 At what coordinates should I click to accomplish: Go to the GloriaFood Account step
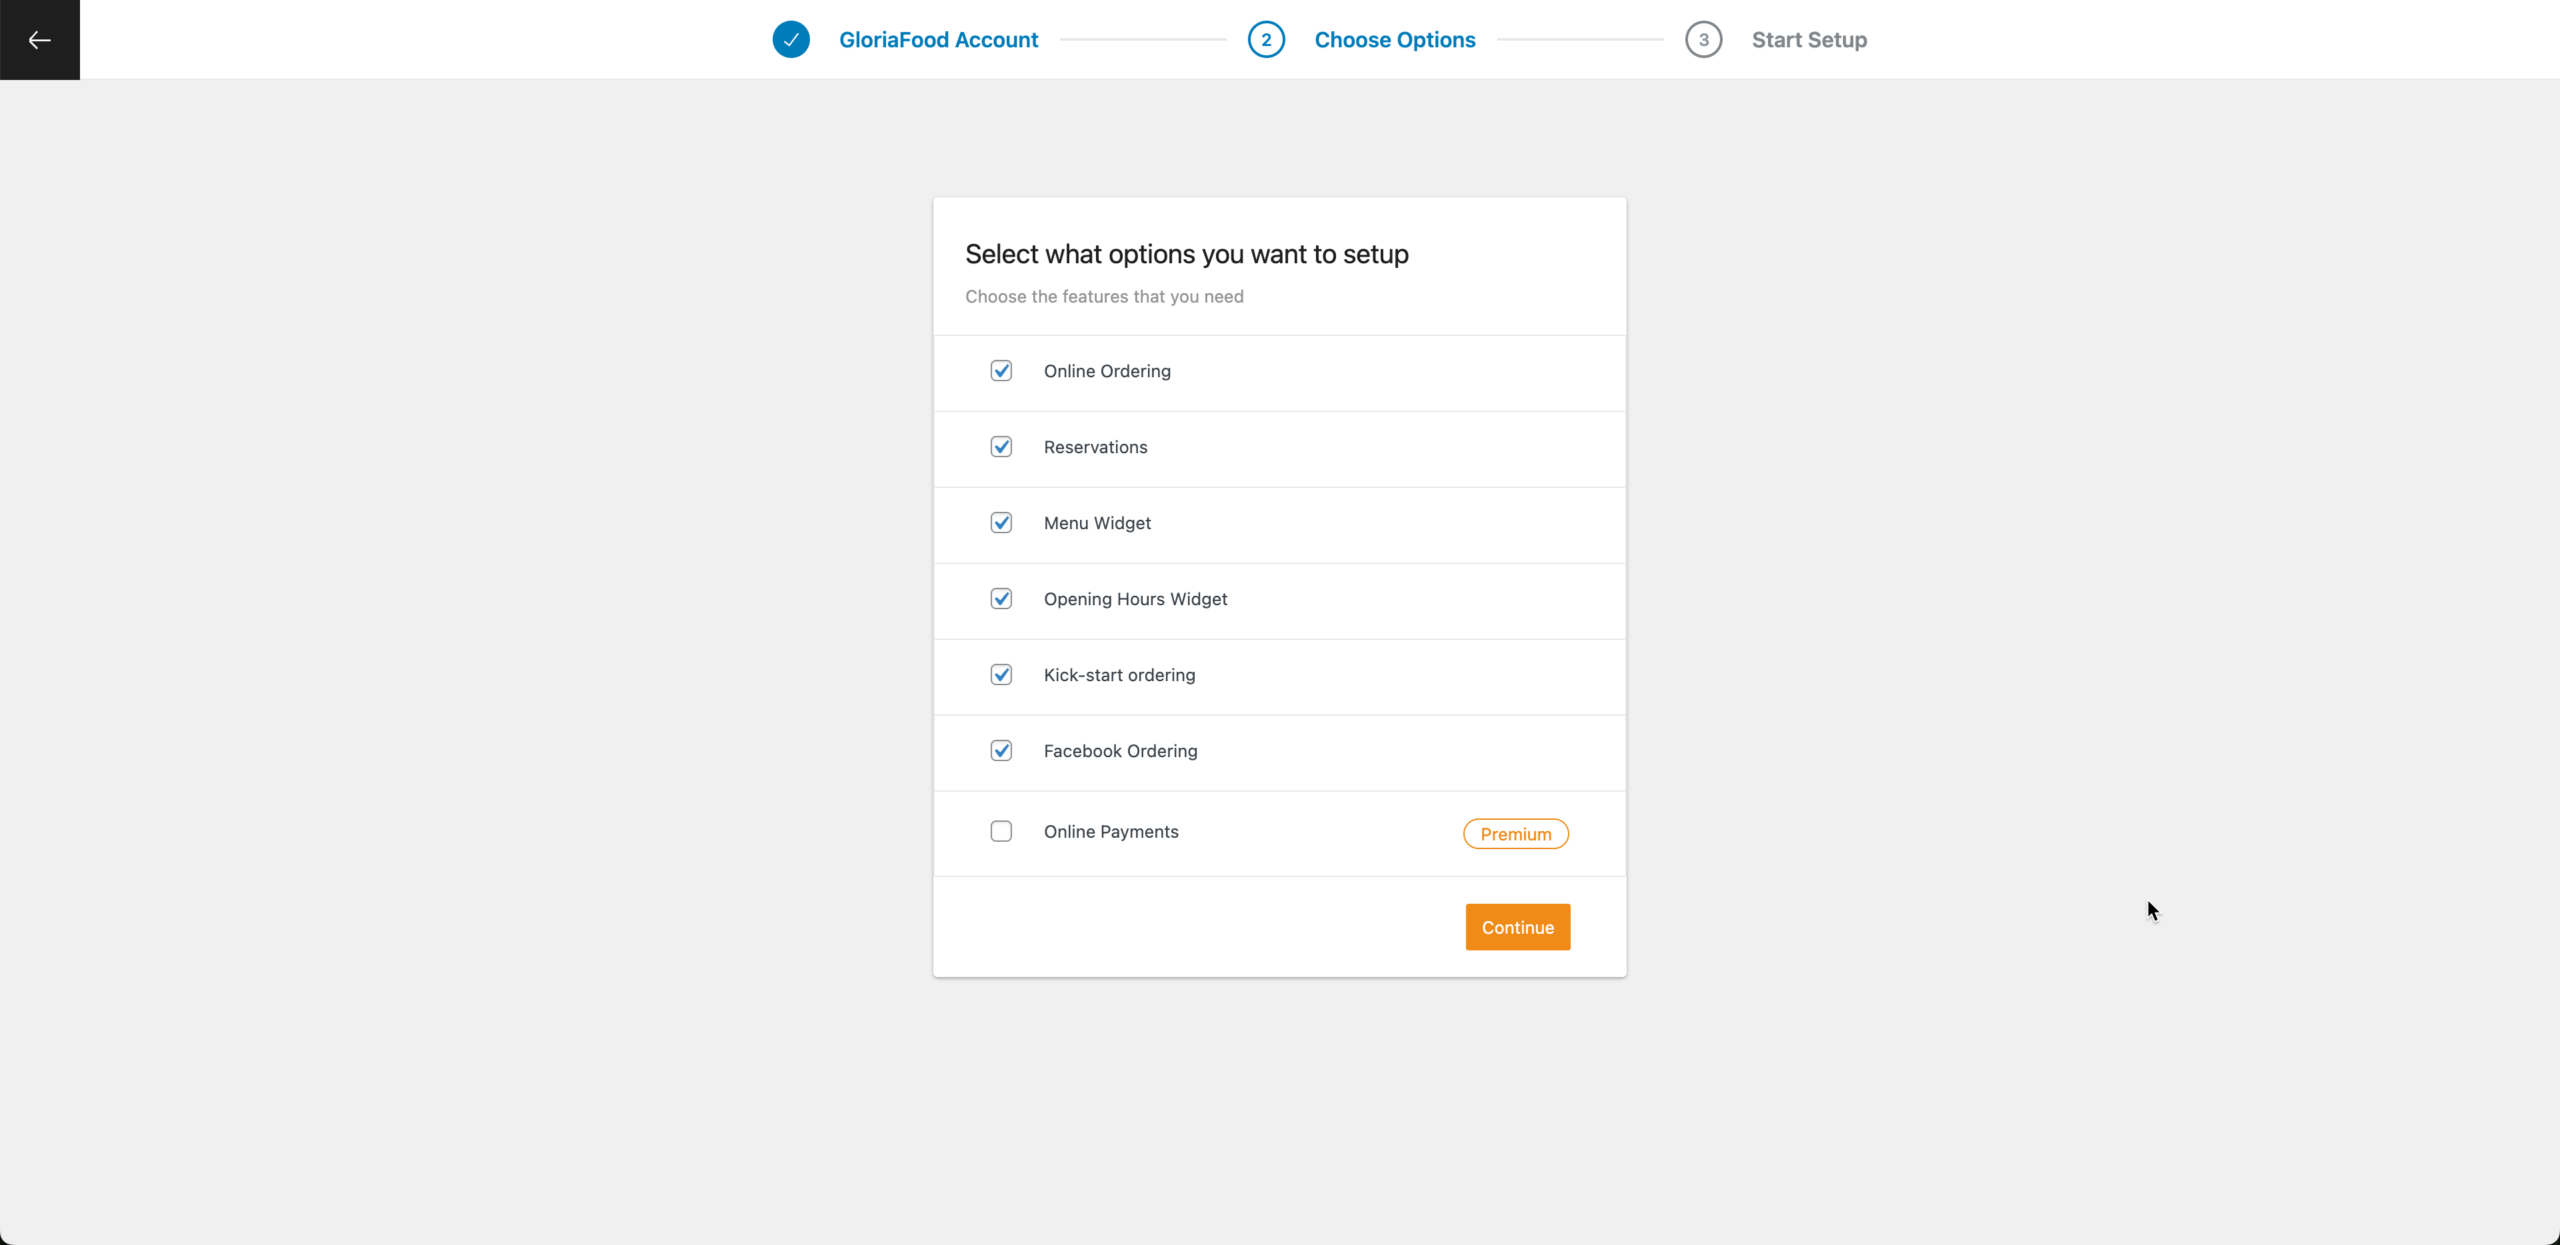938,40
